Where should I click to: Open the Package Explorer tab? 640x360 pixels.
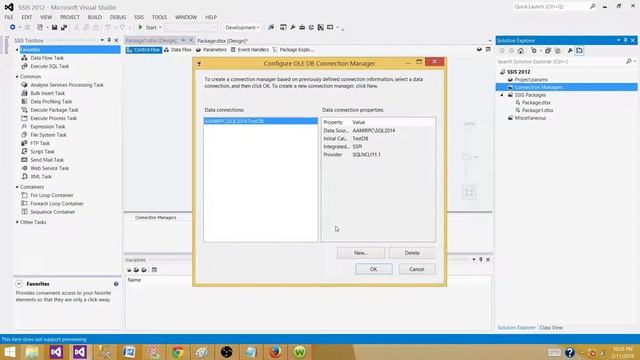pos(293,50)
